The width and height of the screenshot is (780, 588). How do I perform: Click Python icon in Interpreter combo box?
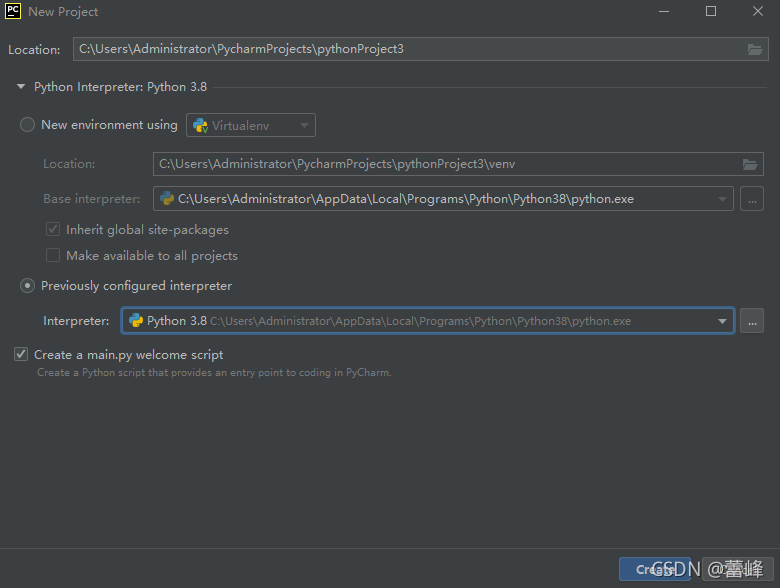tap(136, 321)
